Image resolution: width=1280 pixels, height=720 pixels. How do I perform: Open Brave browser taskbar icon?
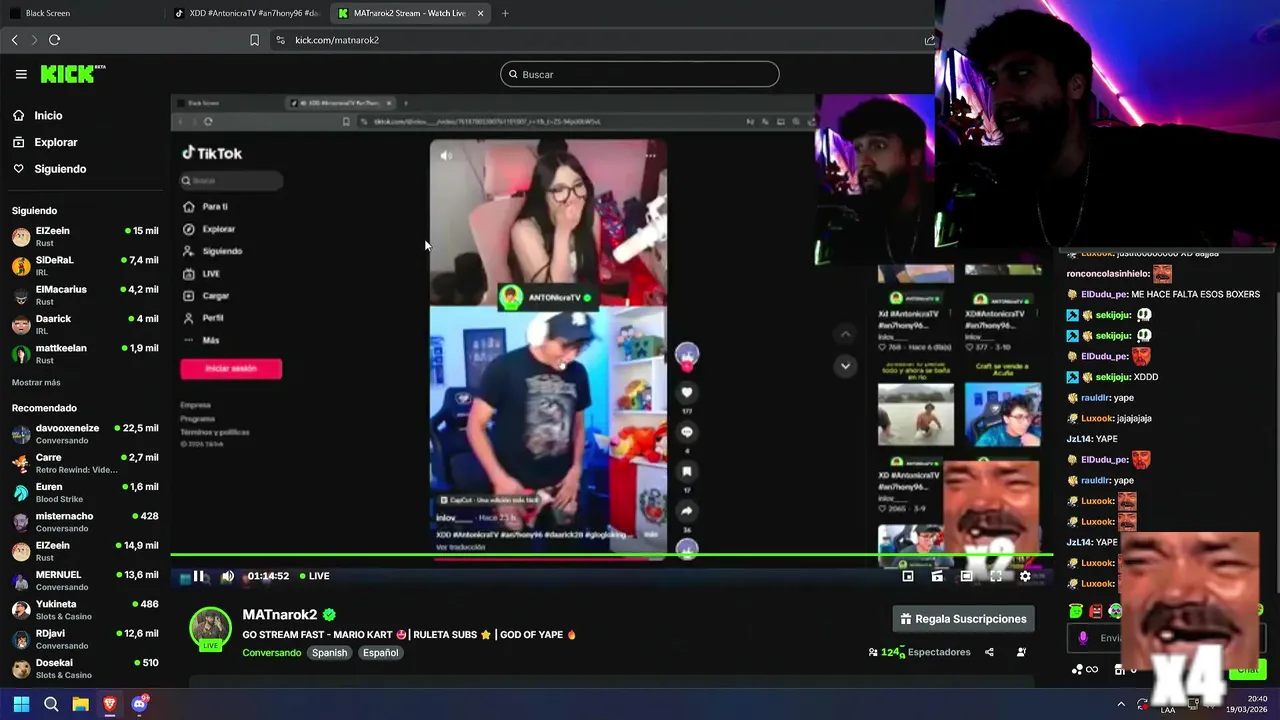pyautogui.click(x=110, y=704)
